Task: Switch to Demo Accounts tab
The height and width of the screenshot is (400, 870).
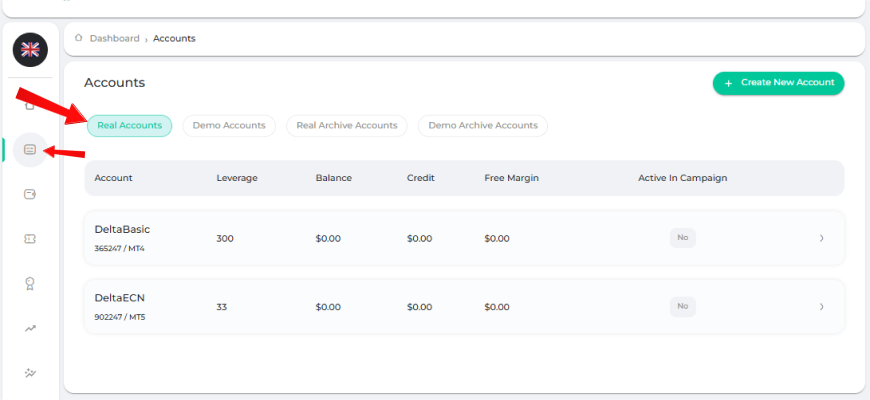Action: coord(229,125)
